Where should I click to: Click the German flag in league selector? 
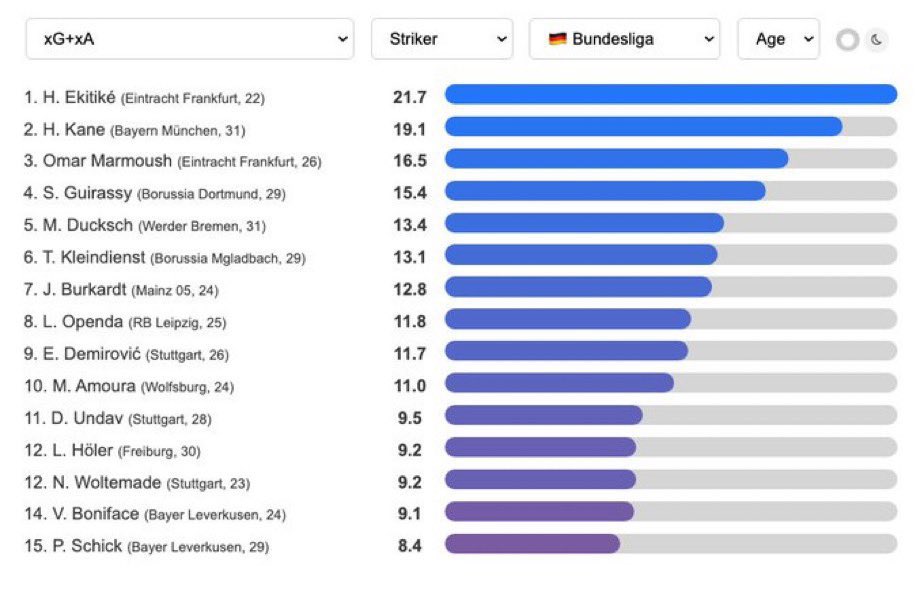click(x=557, y=39)
